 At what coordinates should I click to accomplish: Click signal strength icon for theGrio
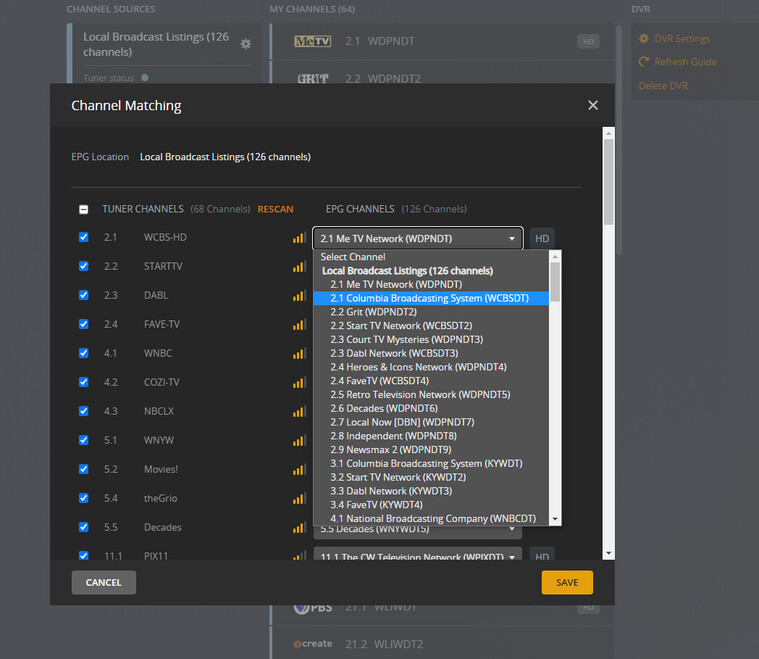coord(299,499)
